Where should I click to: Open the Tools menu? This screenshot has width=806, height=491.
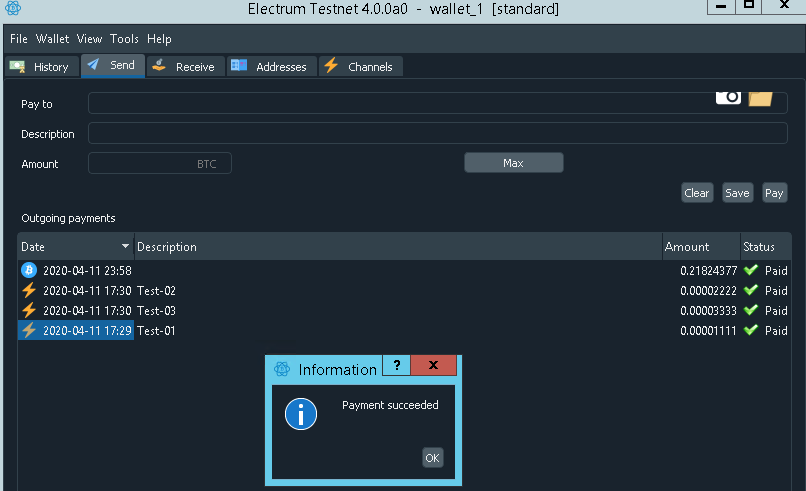coord(124,39)
